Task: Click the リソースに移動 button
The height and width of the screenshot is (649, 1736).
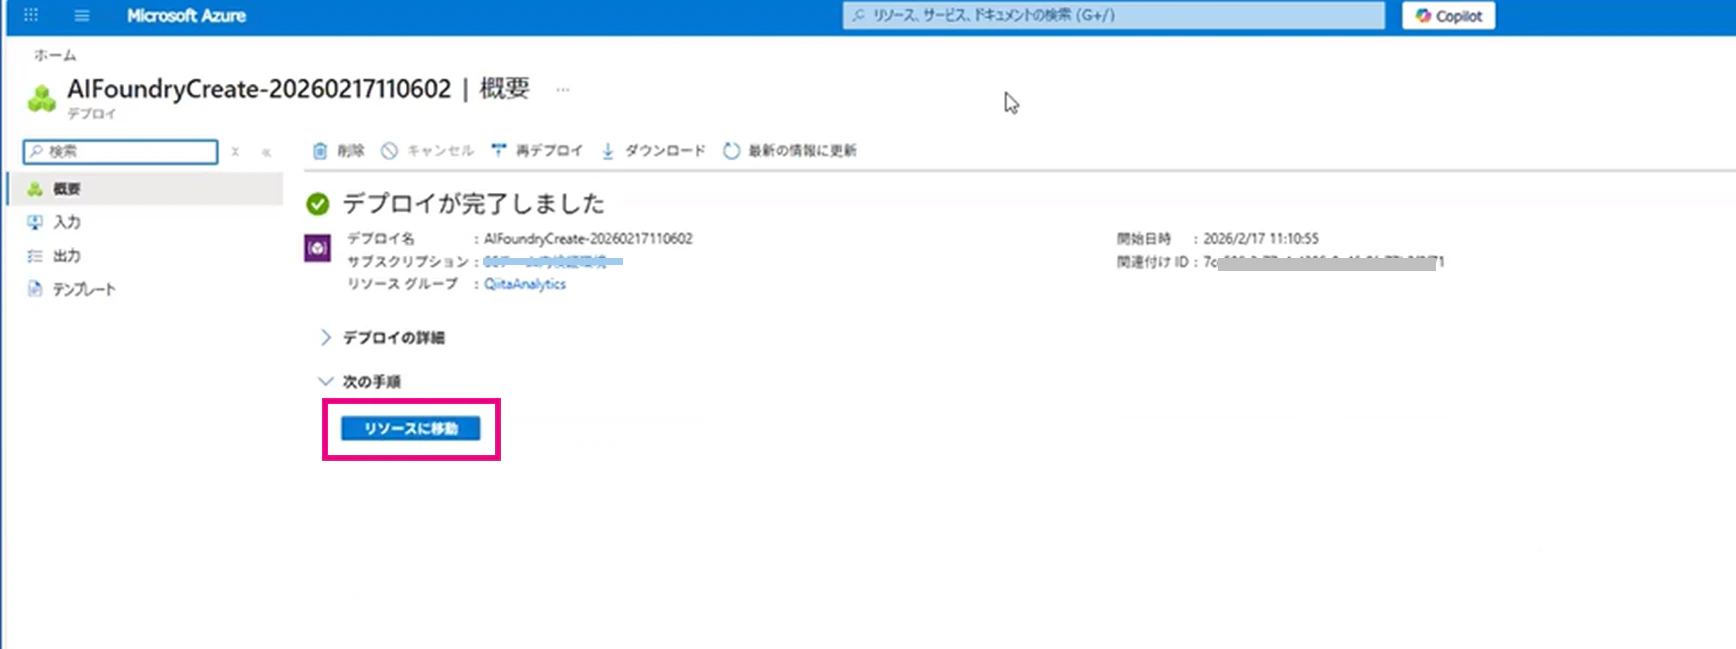Action: [411, 428]
